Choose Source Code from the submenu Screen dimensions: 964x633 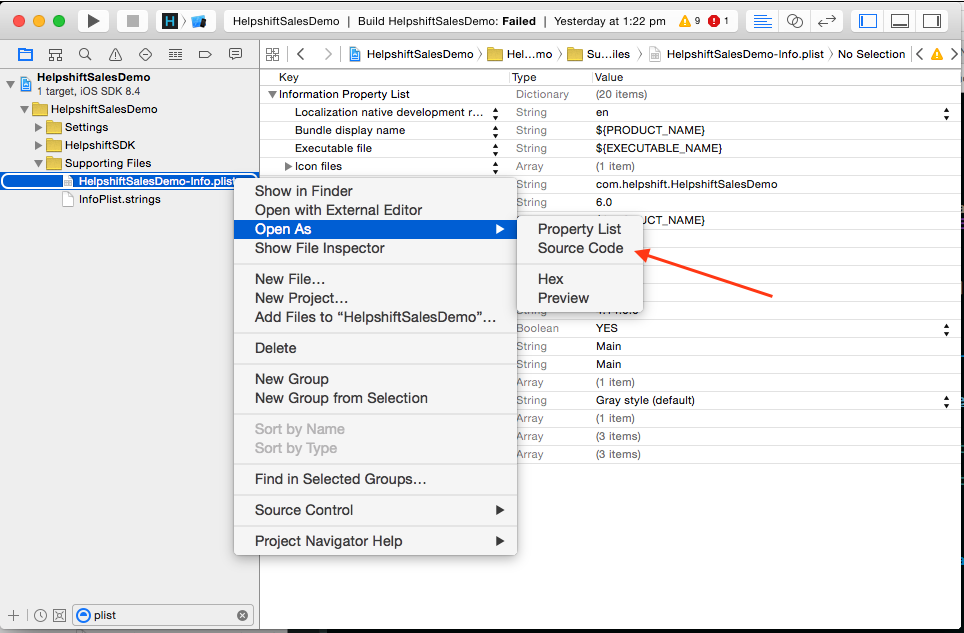(580, 248)
